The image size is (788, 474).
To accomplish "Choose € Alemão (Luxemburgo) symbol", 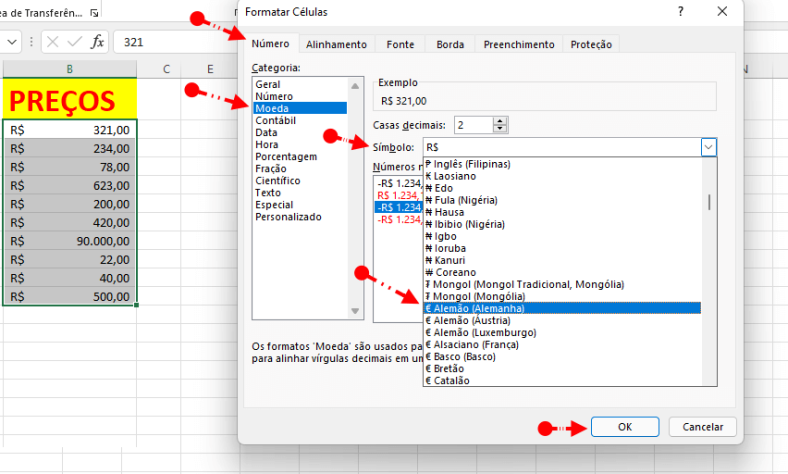I will [x=562, y=332].
